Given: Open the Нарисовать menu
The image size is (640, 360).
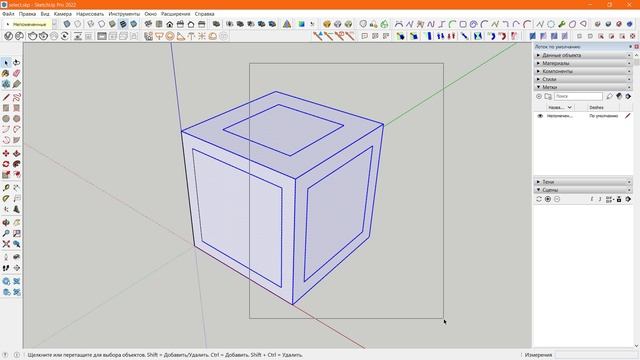Looking at the screenshot, I should click(90, 14).
